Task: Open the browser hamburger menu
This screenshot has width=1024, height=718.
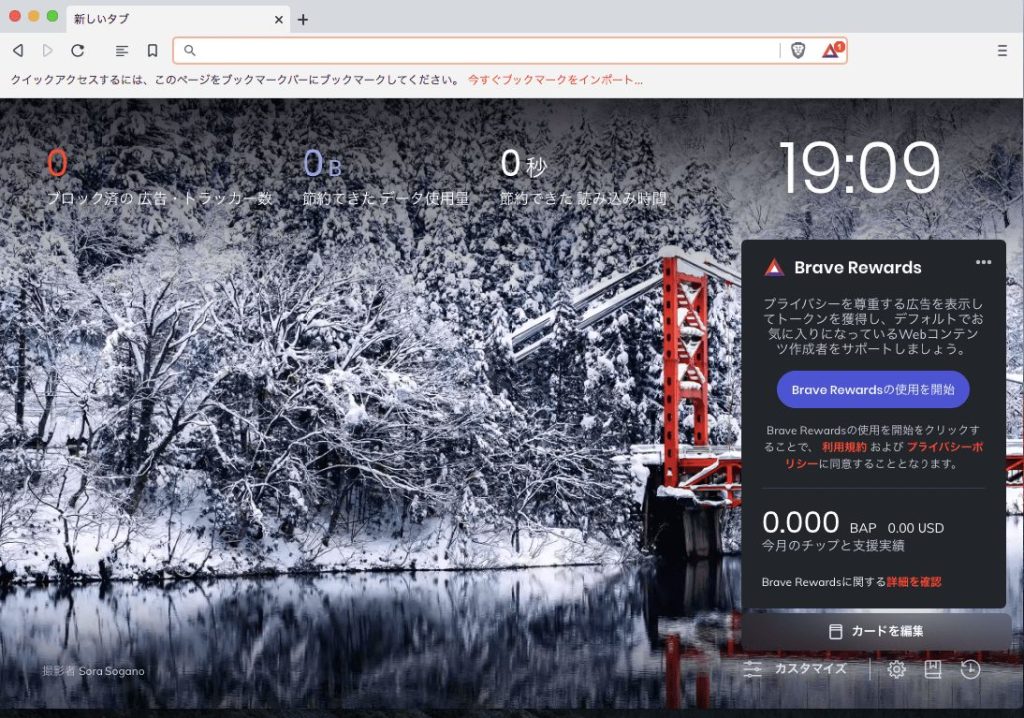Action: [x=1002, y=50]
